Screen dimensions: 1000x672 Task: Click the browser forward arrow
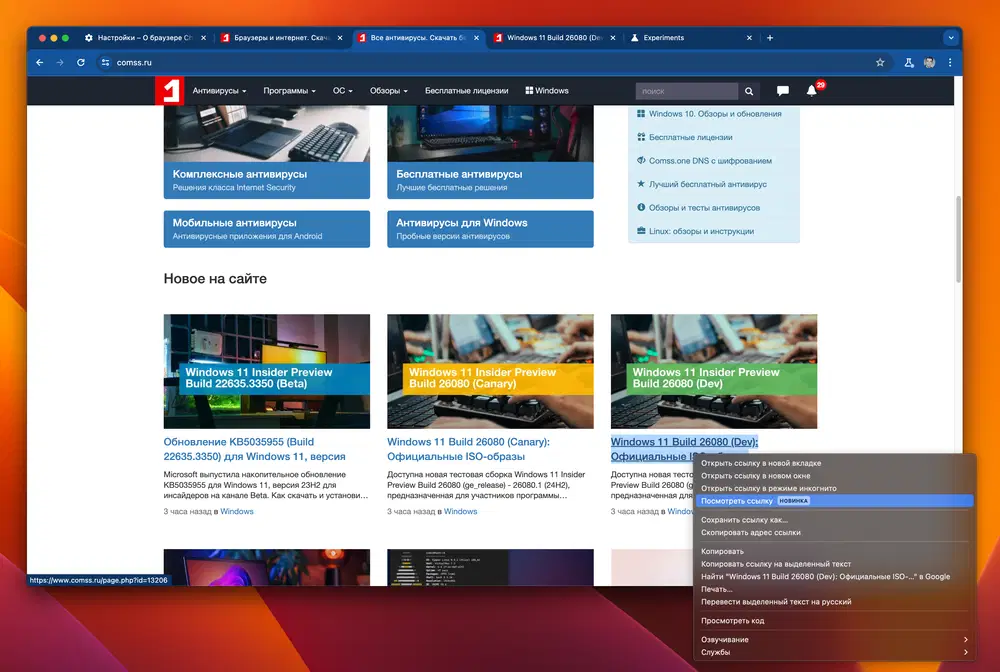pyautogui.click(x=60, y=62)
